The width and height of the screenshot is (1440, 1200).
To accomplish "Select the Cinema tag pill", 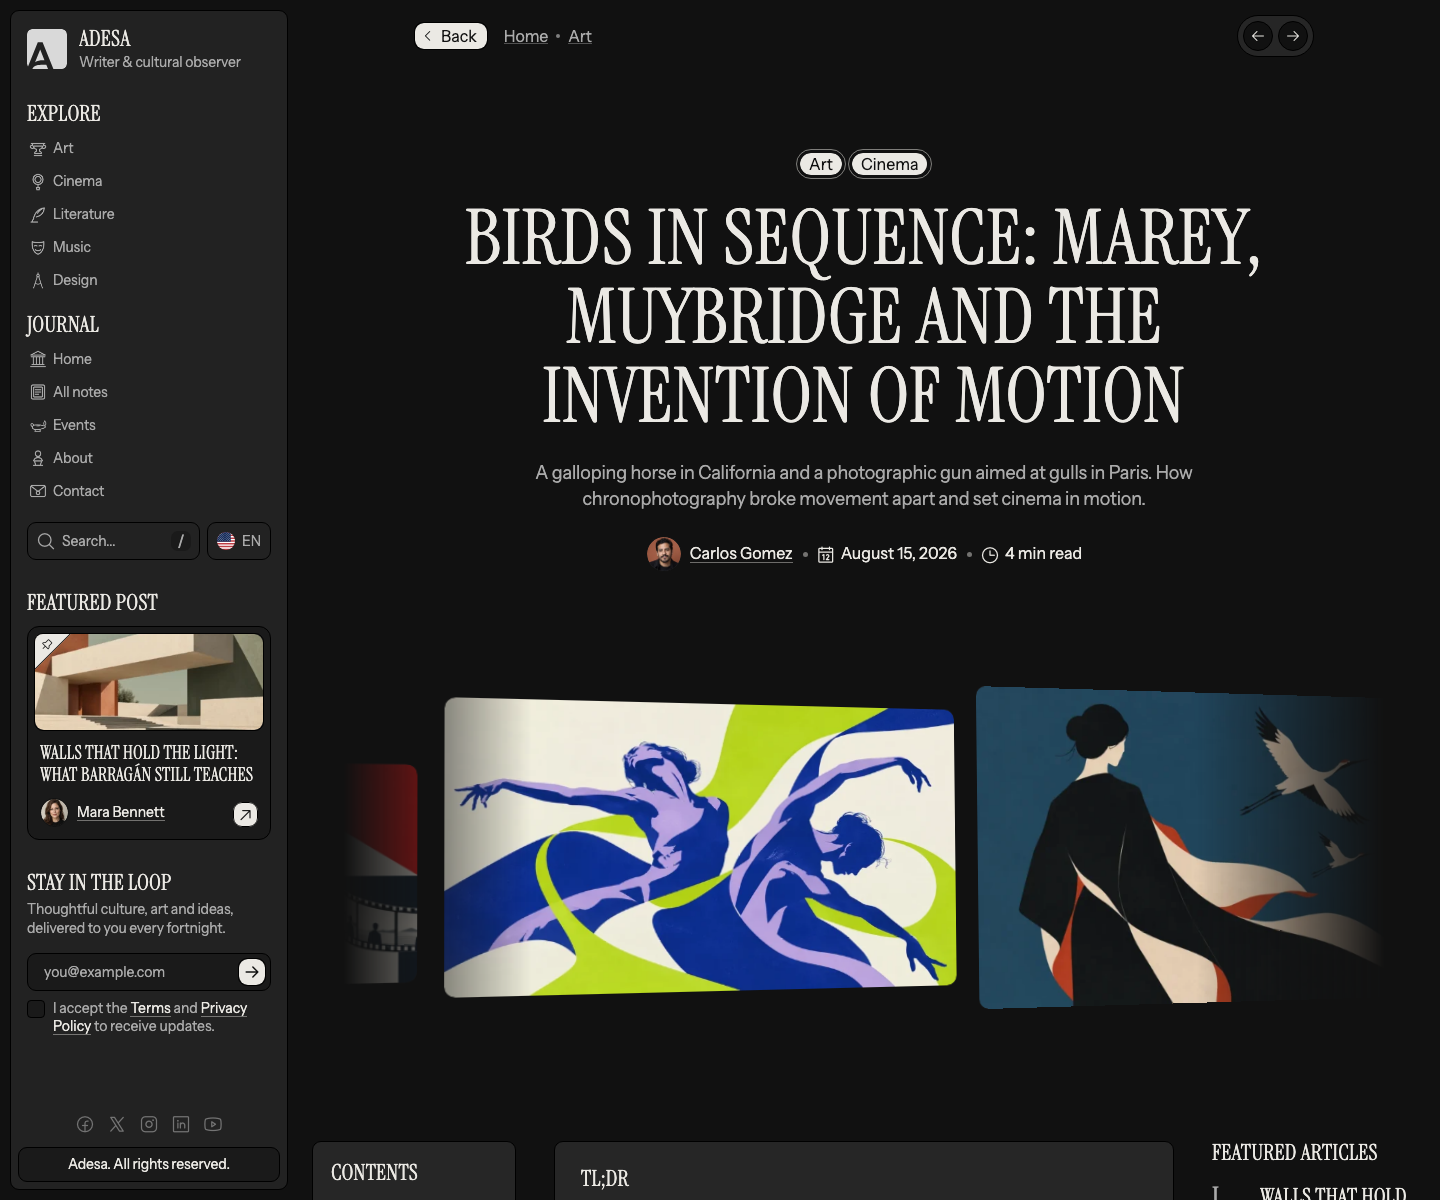I will 890,164.
